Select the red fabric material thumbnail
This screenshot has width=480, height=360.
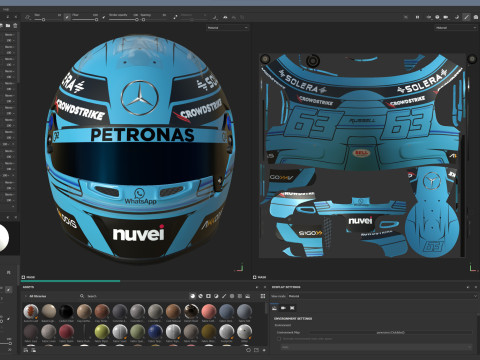click(66, 332)
